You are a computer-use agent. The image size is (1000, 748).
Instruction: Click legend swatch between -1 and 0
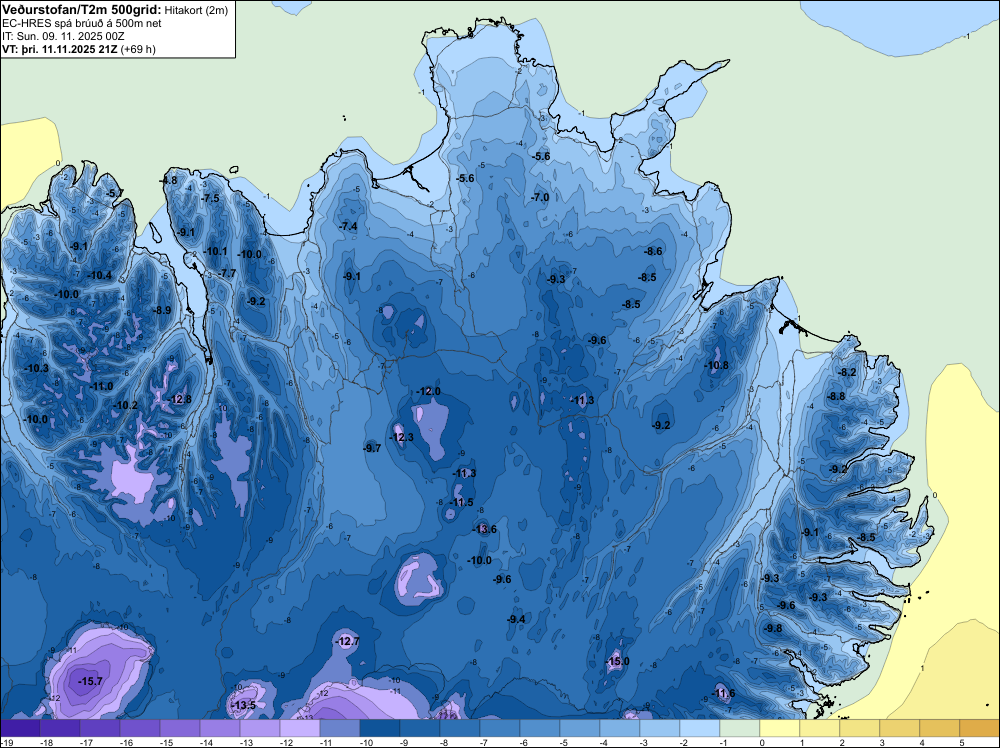pos(740,728)
